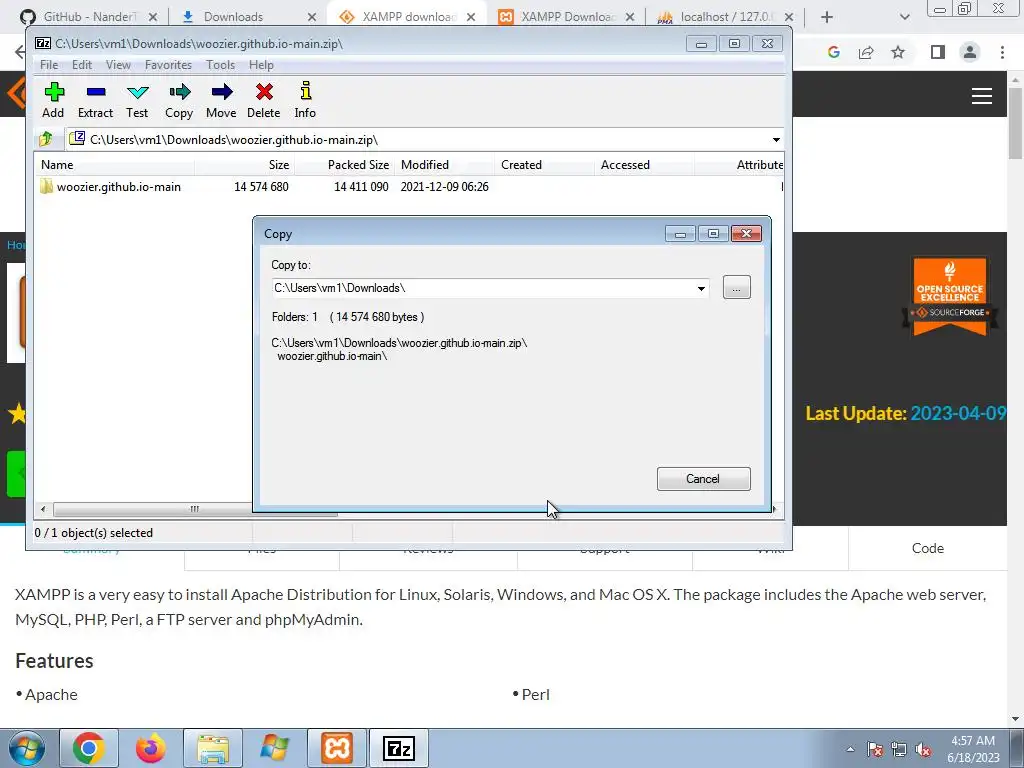Sort file list by Size column

pyautogui.click(x=244, y=165)
